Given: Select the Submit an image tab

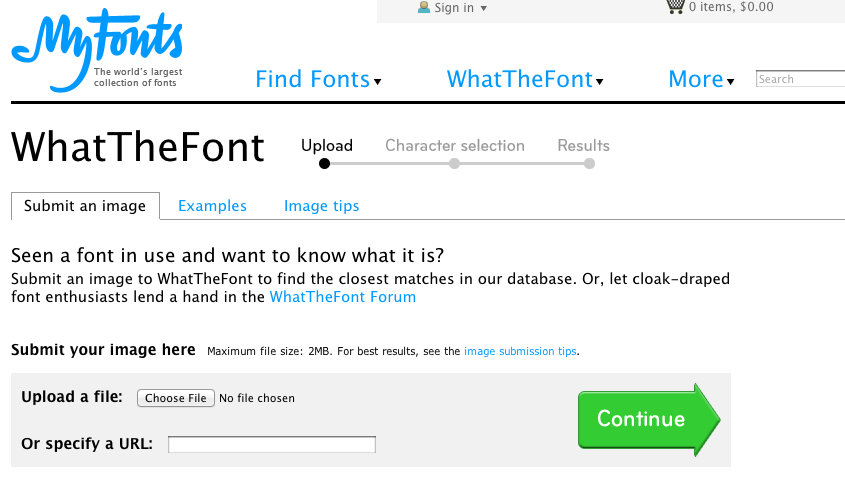Looking at the screenshot, I should pyautogui.click(x=85, y=206).
